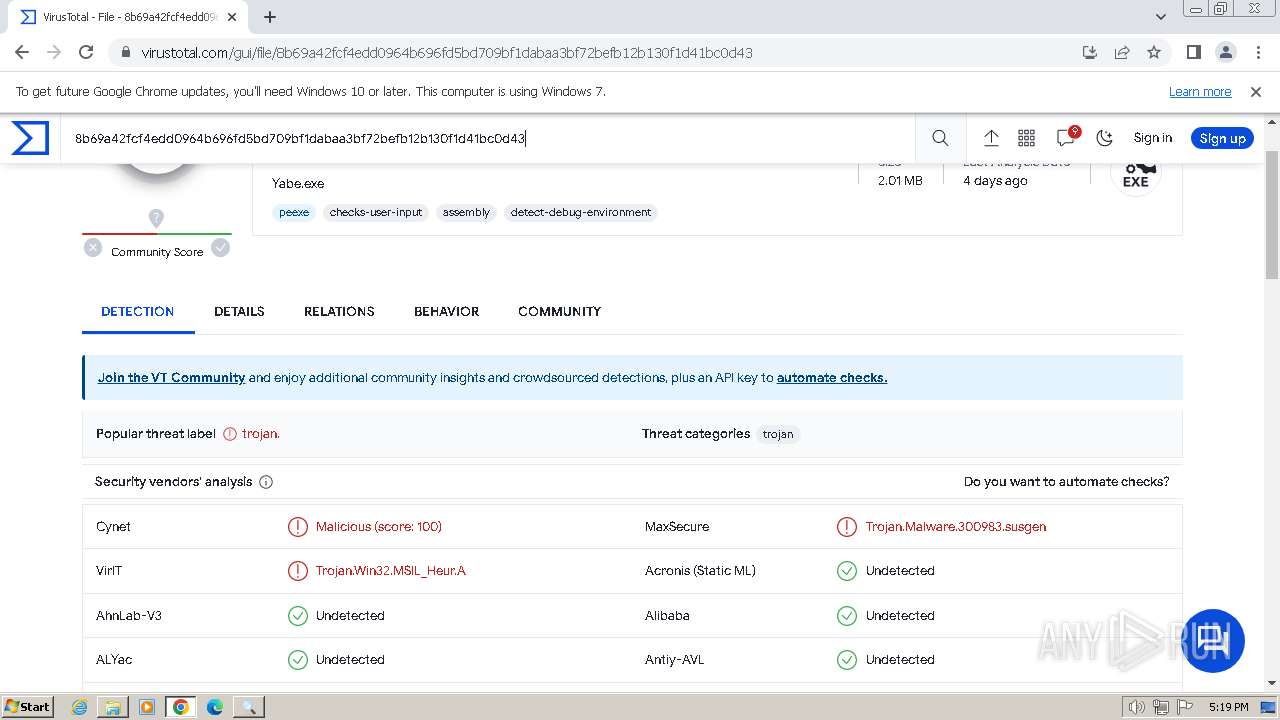Image resolution: width=1280 pixels, height=720 pixels.
Task: Click the VirusTotal logo icon
Action: [30, 138]
